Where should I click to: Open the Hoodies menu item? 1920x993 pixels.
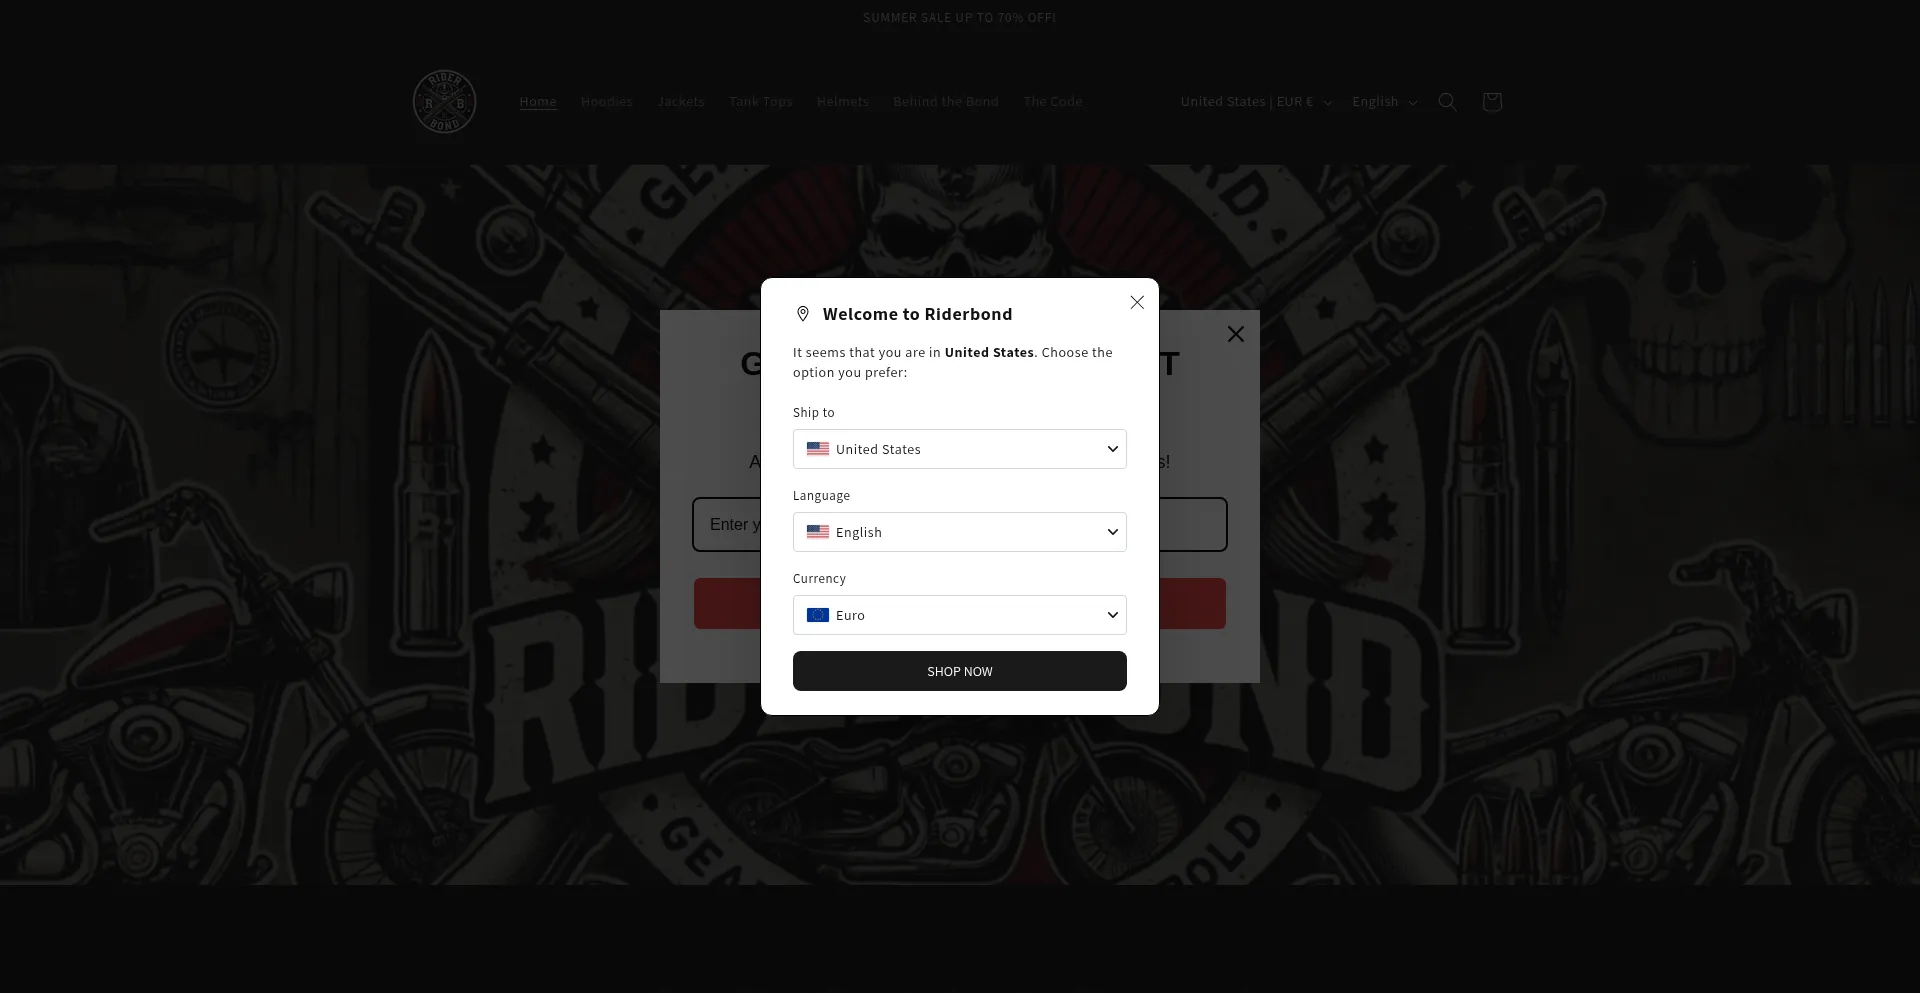click(x=607, y=102)
